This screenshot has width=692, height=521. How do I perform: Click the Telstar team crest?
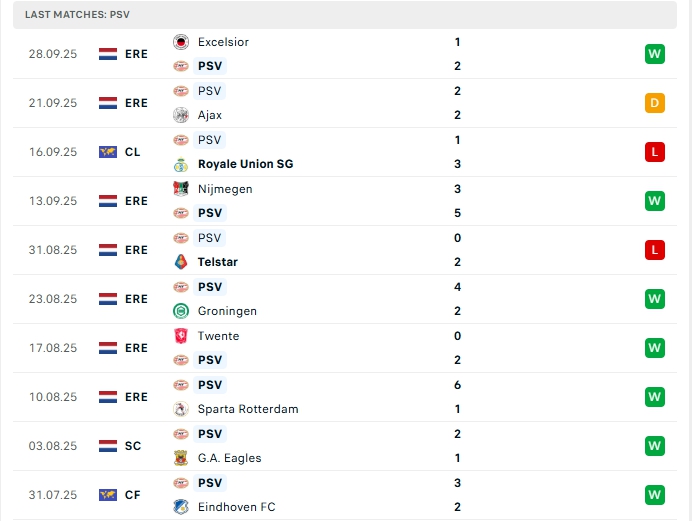[181, 262]
